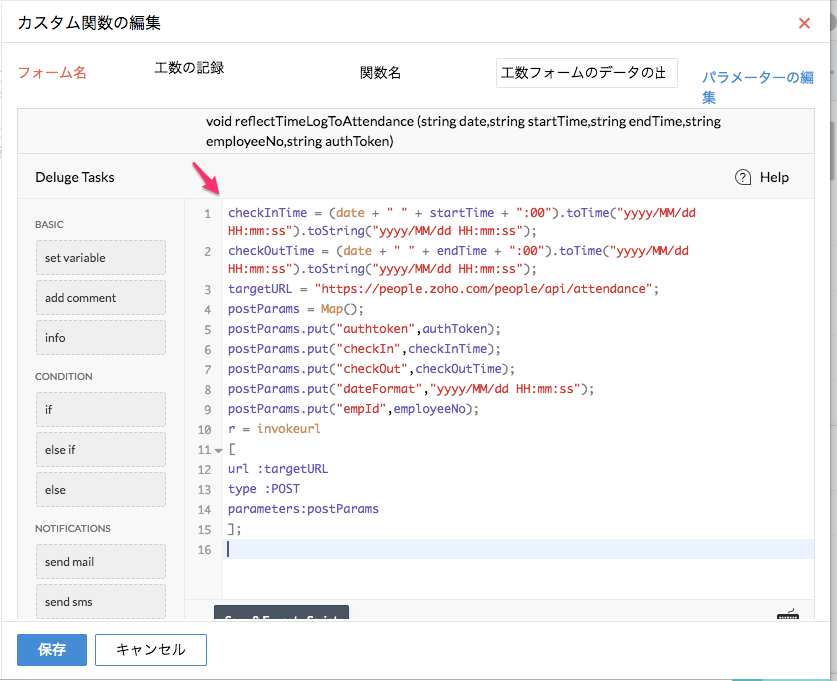This screenshot has width=837, height=681.
Task: Click the keyboard shortcuts icon below editor
Action: coord(788,614)
